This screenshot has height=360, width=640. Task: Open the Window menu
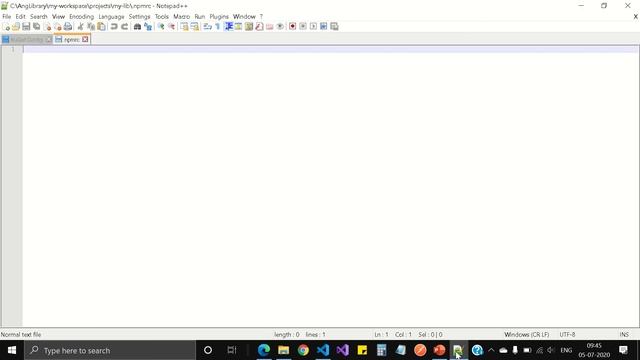244,17
